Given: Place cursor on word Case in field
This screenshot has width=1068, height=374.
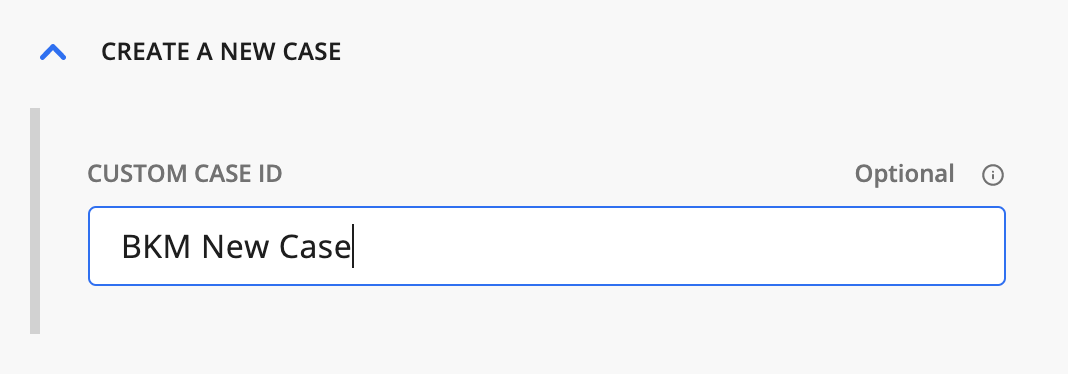Looking at the screenshot, I should 314,246.
